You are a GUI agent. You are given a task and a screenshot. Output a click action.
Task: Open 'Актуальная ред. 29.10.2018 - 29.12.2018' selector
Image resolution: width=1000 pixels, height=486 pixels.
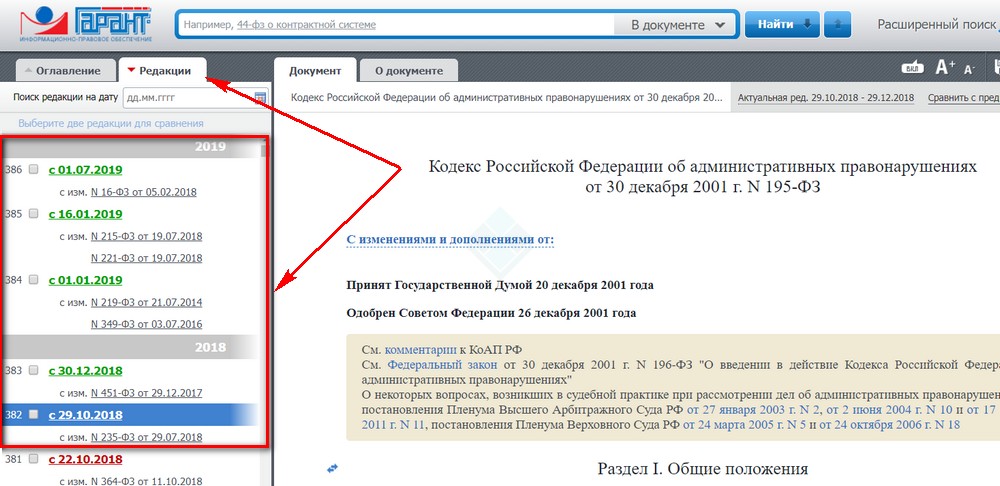[826, 98]
